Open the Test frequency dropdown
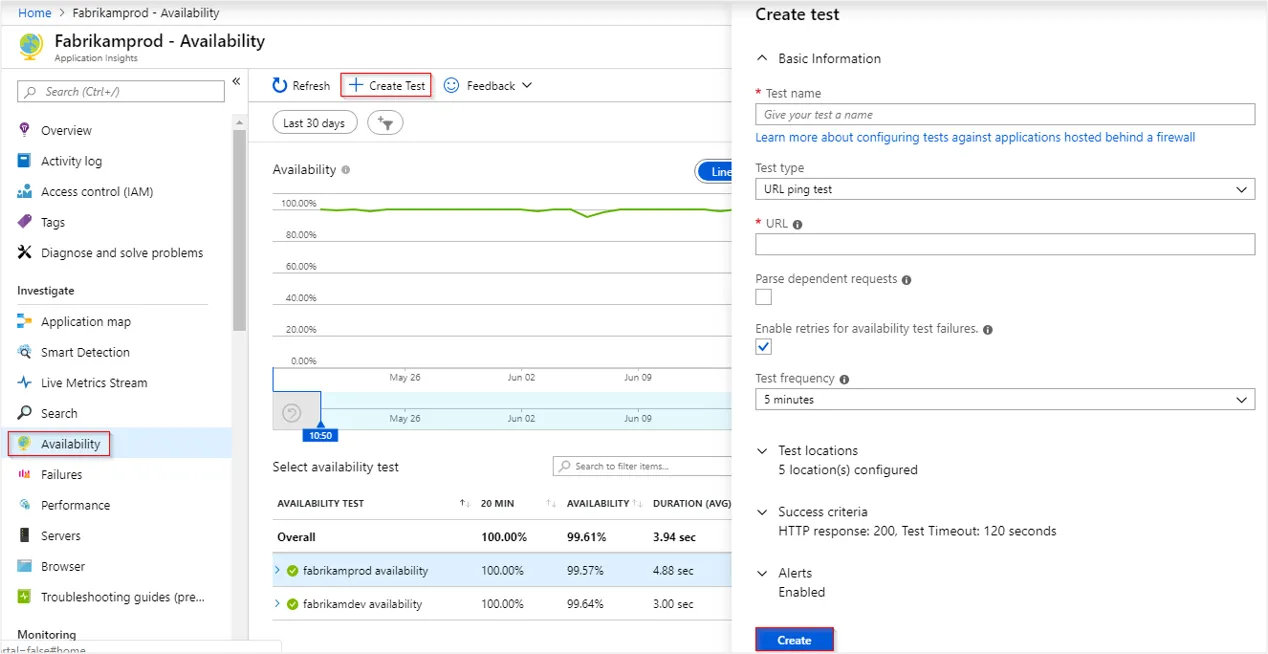1268x654 pixels. (1004, 400)
